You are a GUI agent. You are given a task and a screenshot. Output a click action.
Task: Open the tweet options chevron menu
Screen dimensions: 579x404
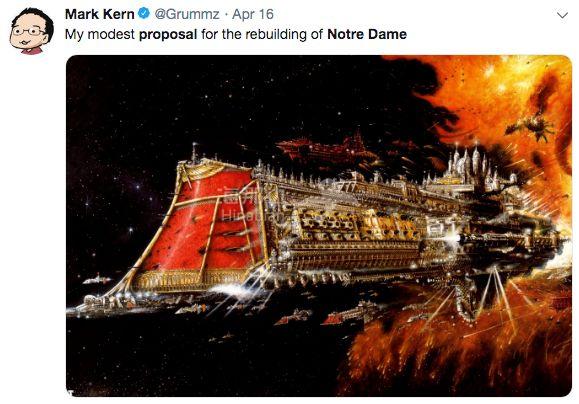tap(562, 15)
